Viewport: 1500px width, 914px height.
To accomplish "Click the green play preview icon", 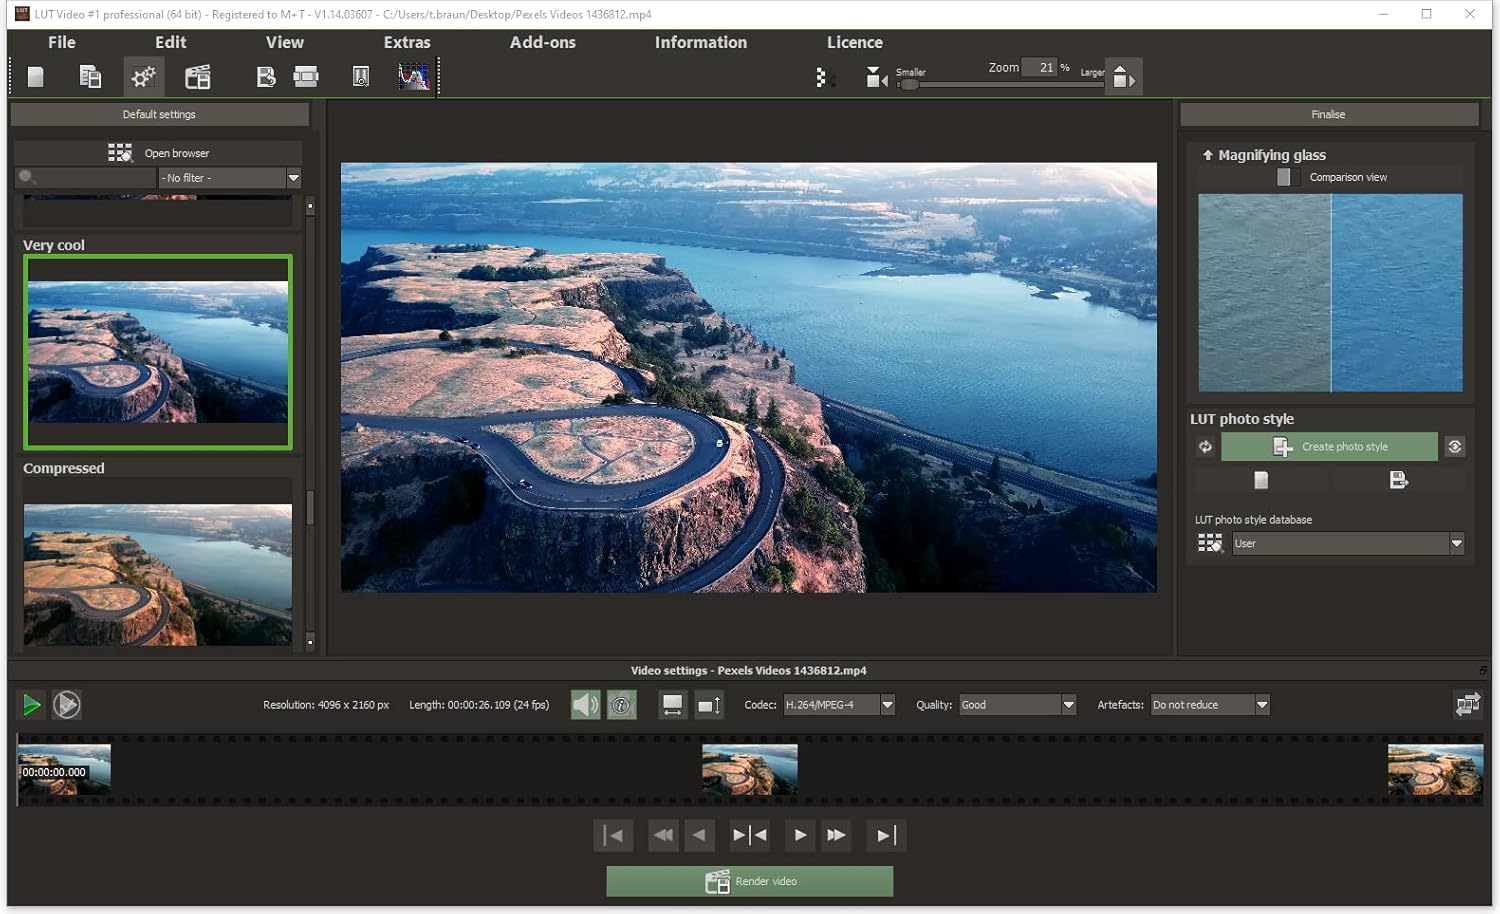I will (31, 705).
